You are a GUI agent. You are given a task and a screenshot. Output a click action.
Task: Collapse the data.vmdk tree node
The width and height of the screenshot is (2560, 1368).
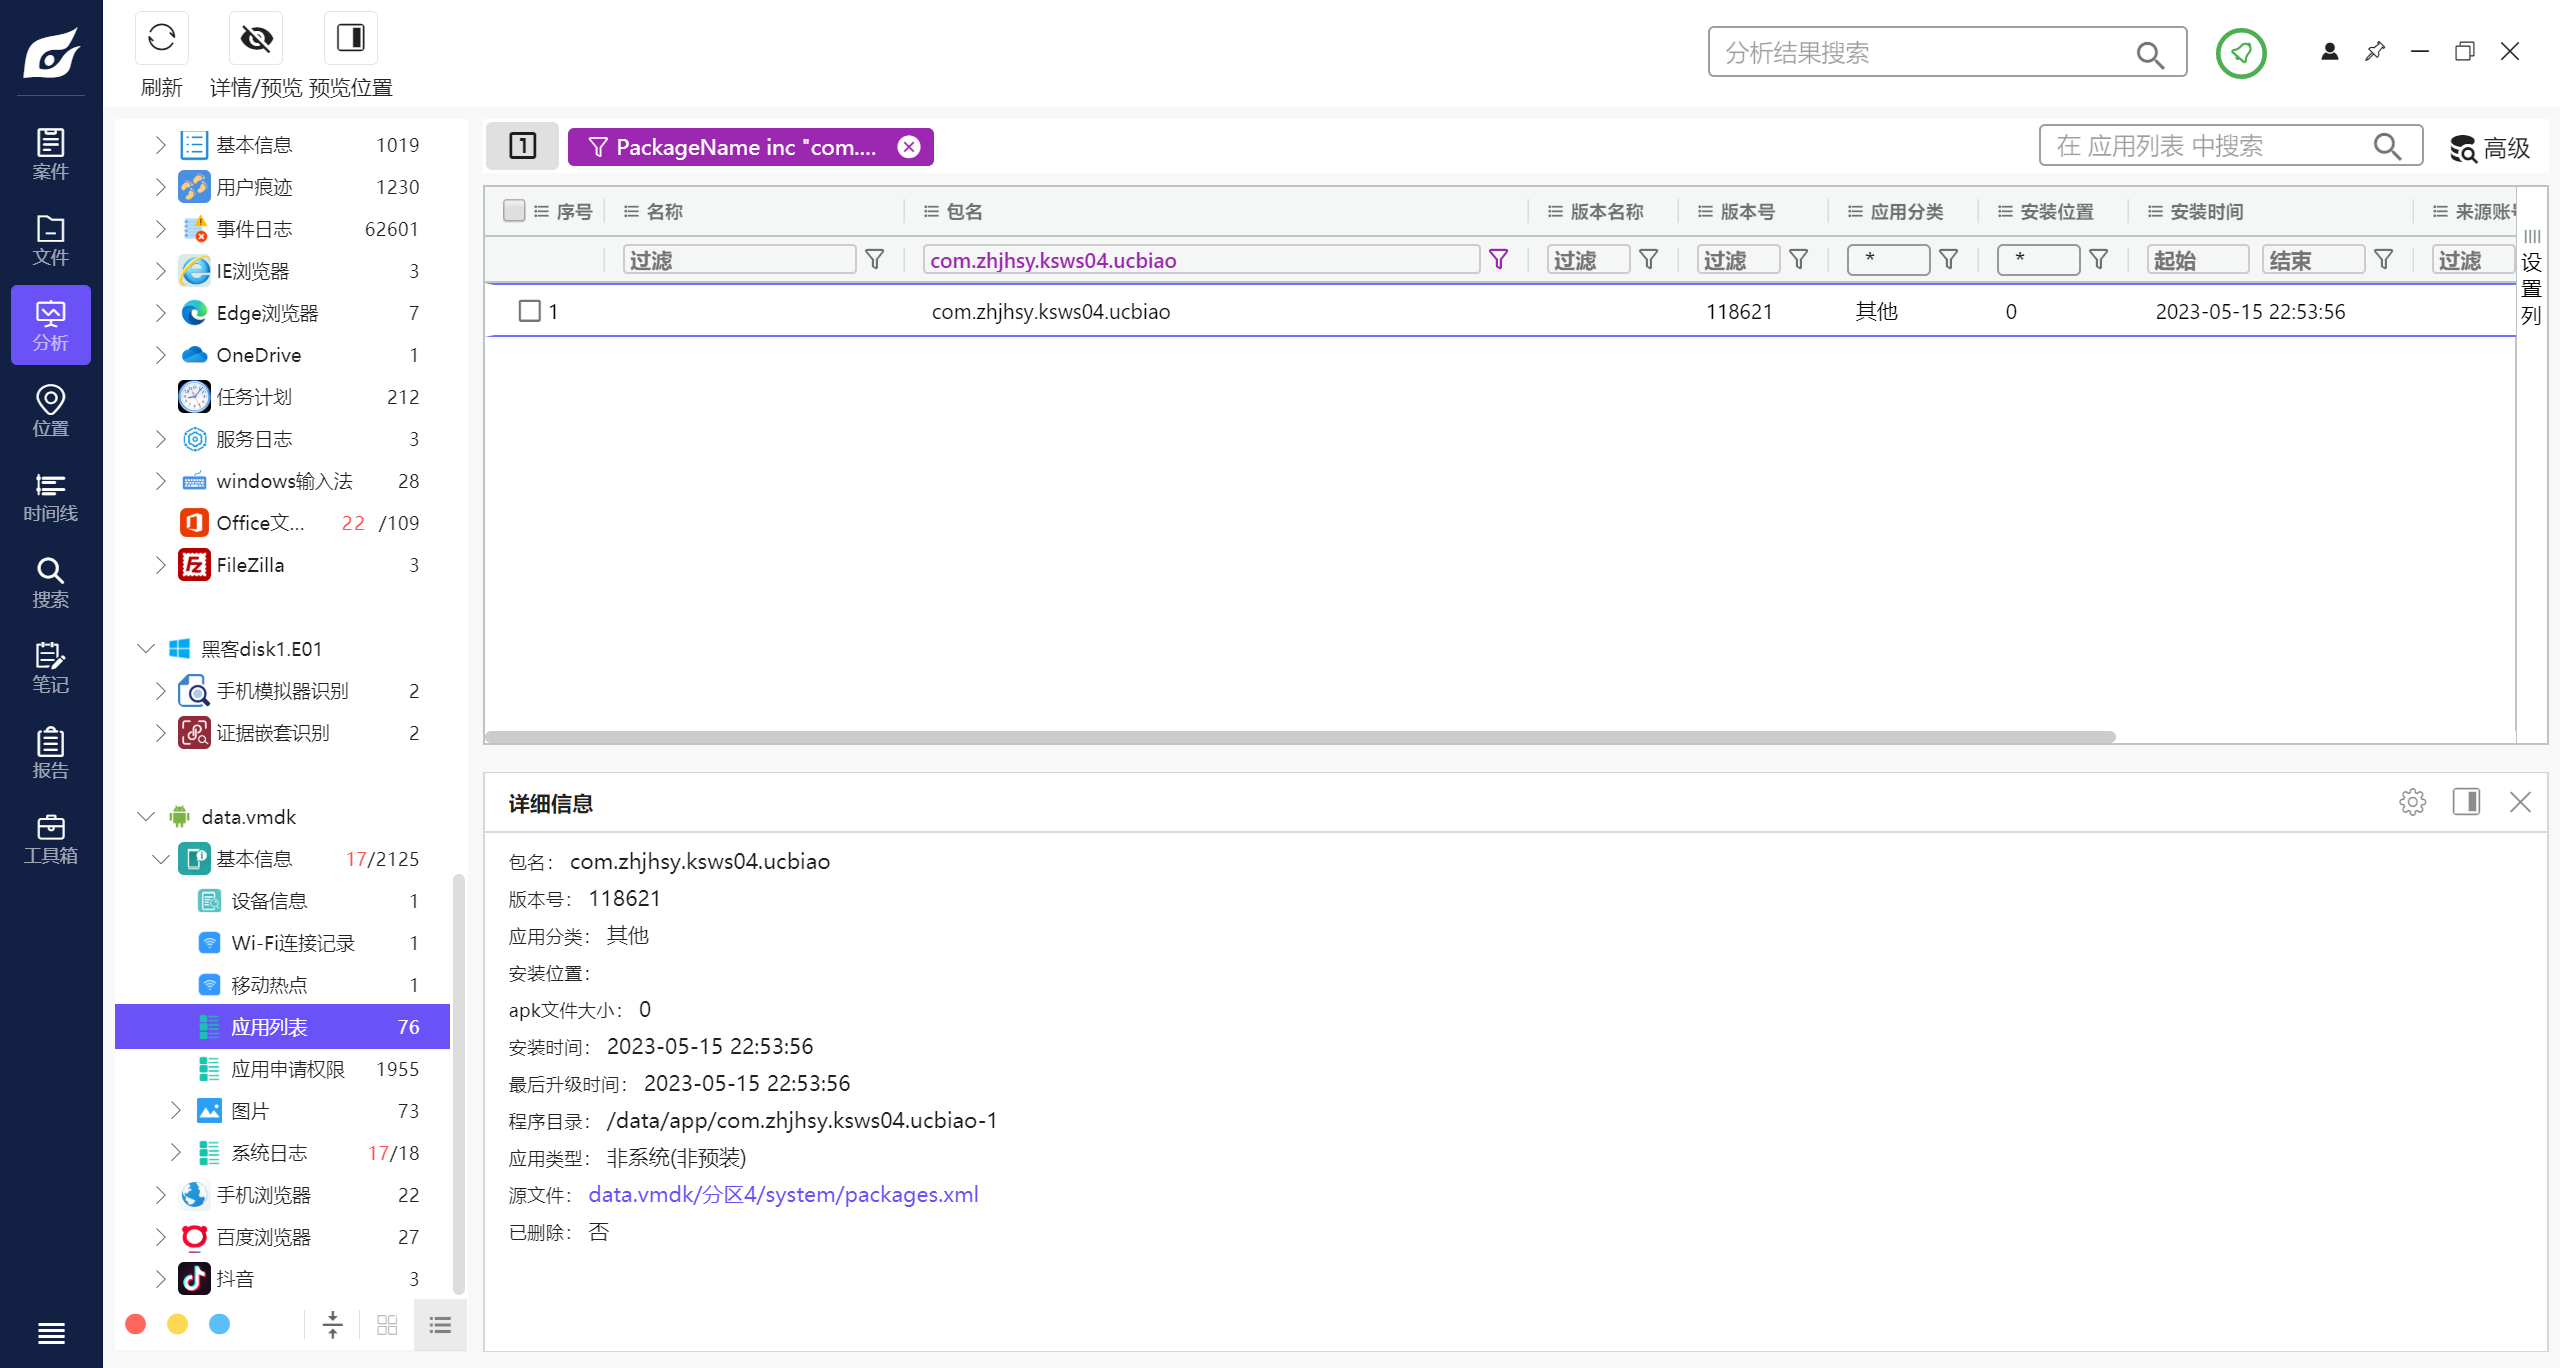tap(146, 817)
